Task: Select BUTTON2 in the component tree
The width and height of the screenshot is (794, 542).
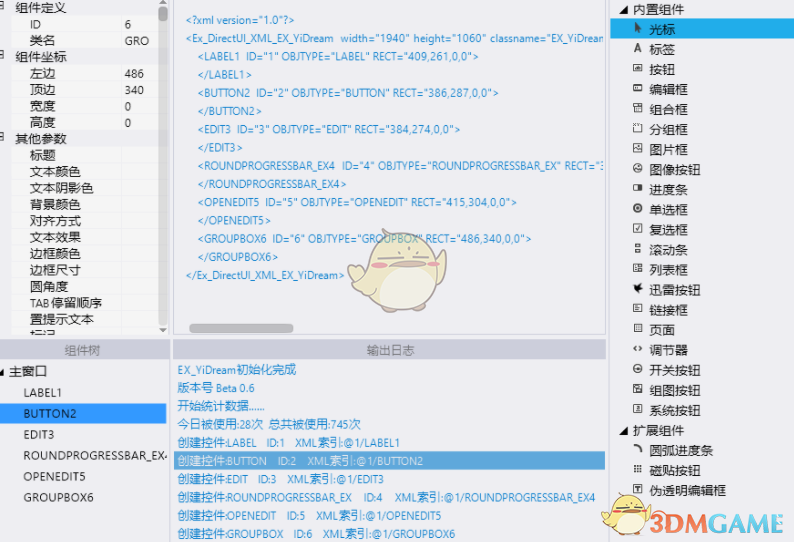Action: 83,413
